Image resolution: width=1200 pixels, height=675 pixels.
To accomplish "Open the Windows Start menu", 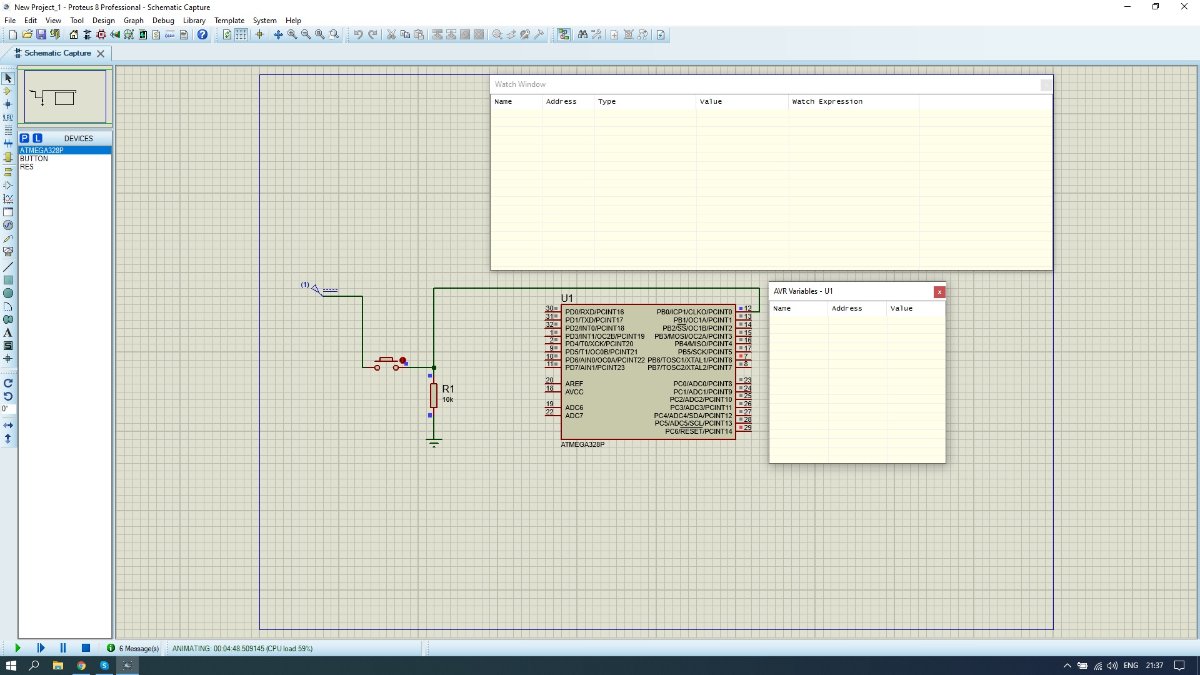I will (x=13, y=665).
